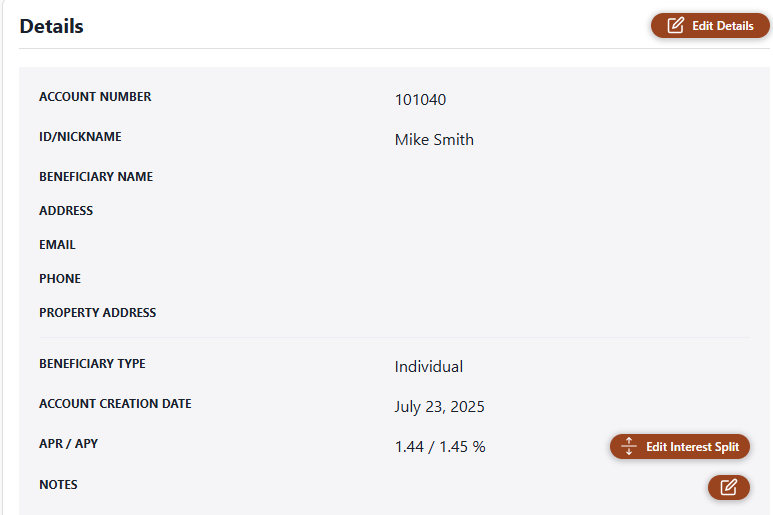Click the Individual beneficiary type value

coord(428,367)
